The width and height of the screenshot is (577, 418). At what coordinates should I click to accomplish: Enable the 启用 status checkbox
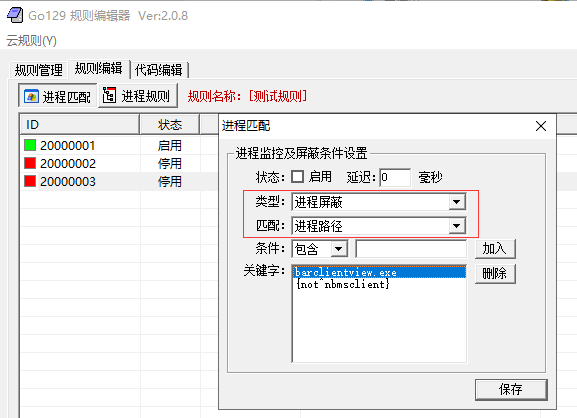click(x=297, y=177)
